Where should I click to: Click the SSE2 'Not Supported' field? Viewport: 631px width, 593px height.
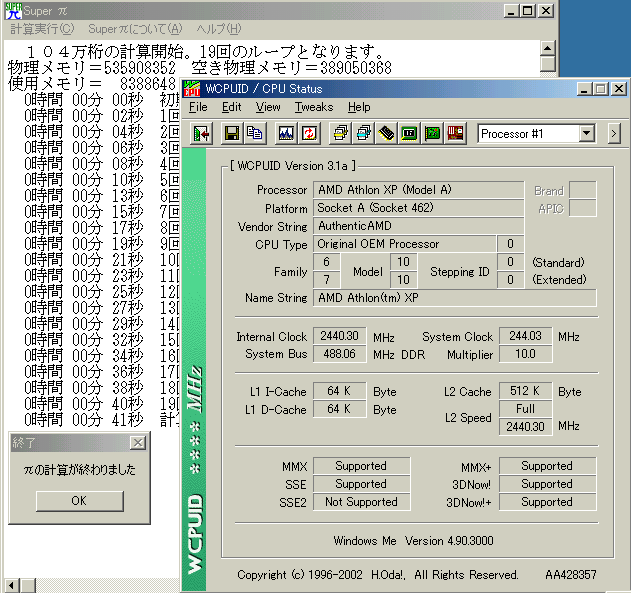[361, 502]
